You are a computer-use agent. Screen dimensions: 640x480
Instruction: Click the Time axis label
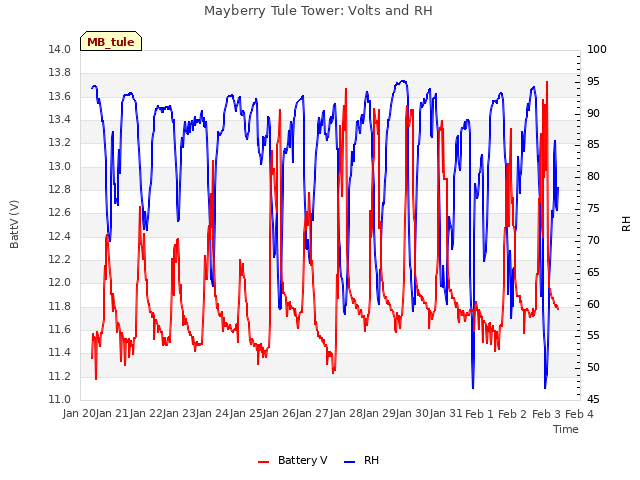[566, 429]
